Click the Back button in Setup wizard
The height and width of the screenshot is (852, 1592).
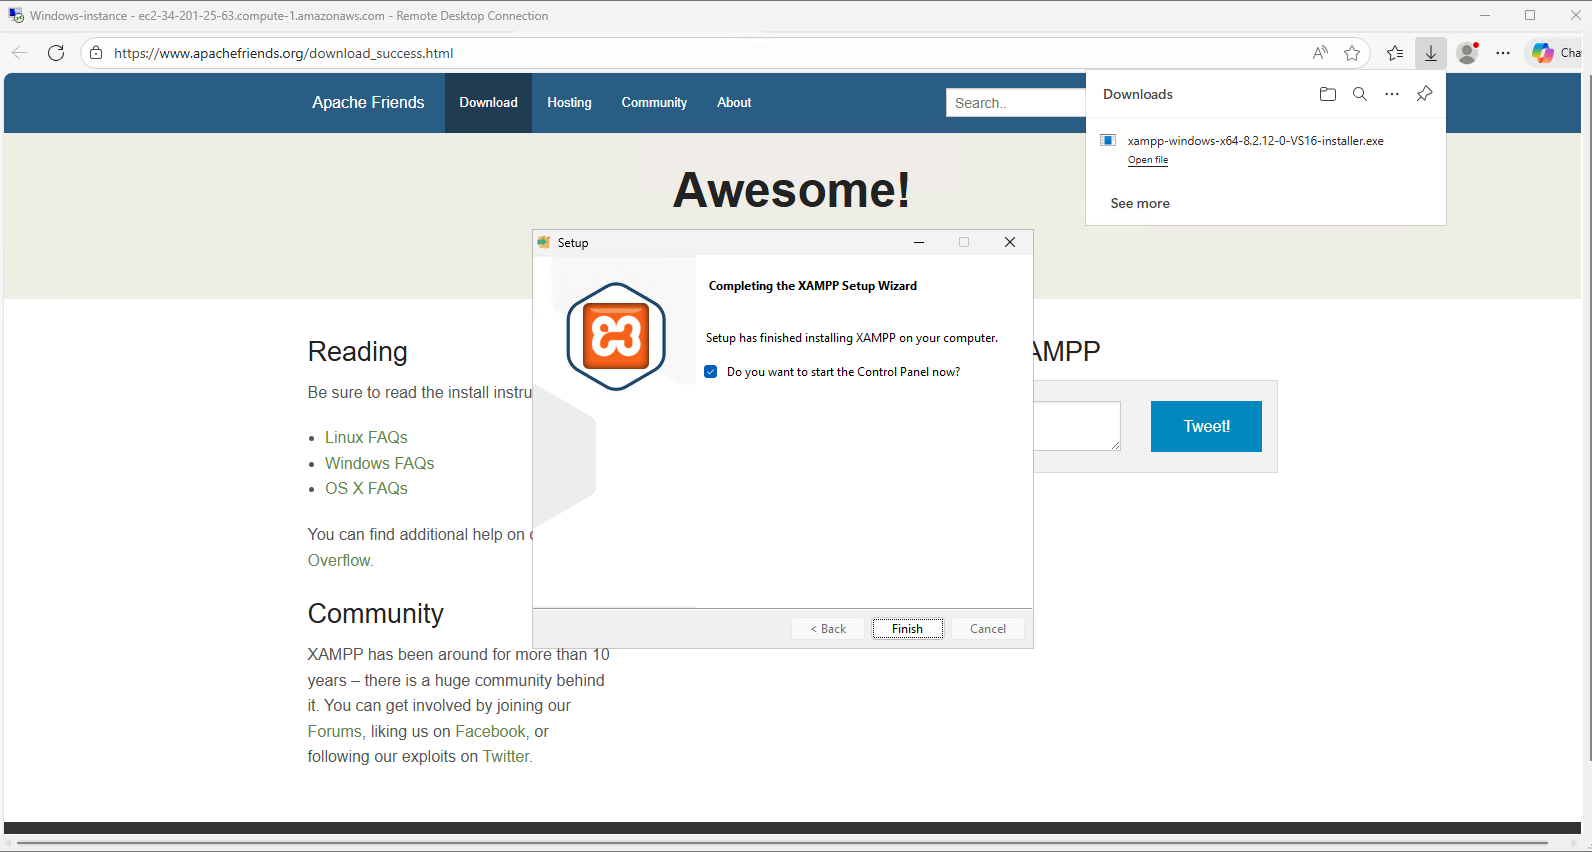[x=828, y=629]
